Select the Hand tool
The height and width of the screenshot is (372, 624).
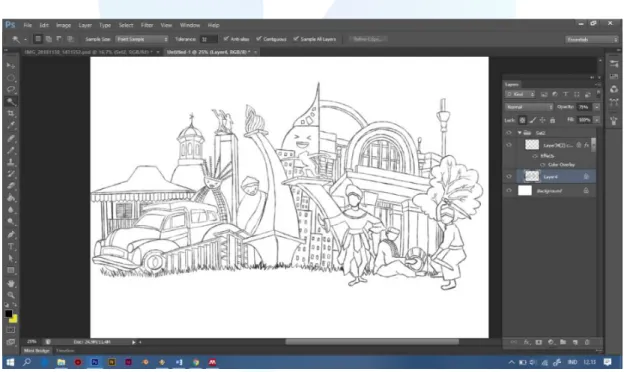click(x=11, y=283)
